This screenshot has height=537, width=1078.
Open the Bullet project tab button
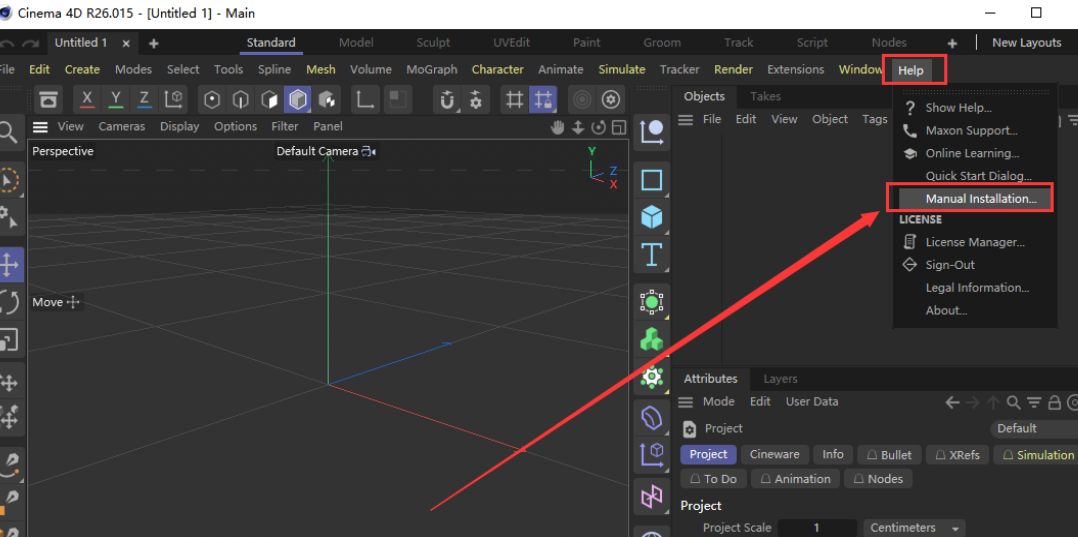(888, 454)
